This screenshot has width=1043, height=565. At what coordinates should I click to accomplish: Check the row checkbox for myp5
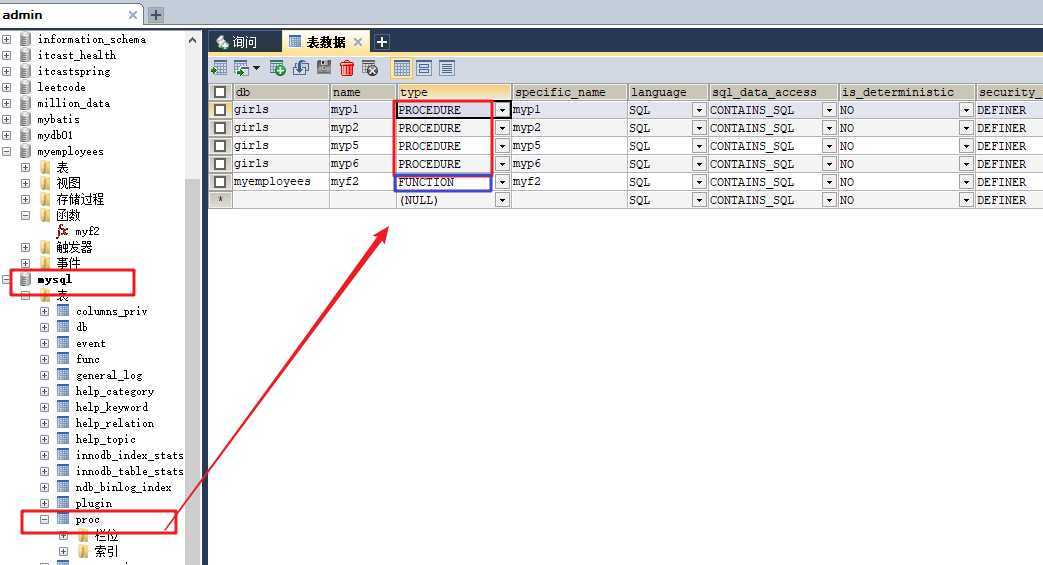[x=220, y=146]
